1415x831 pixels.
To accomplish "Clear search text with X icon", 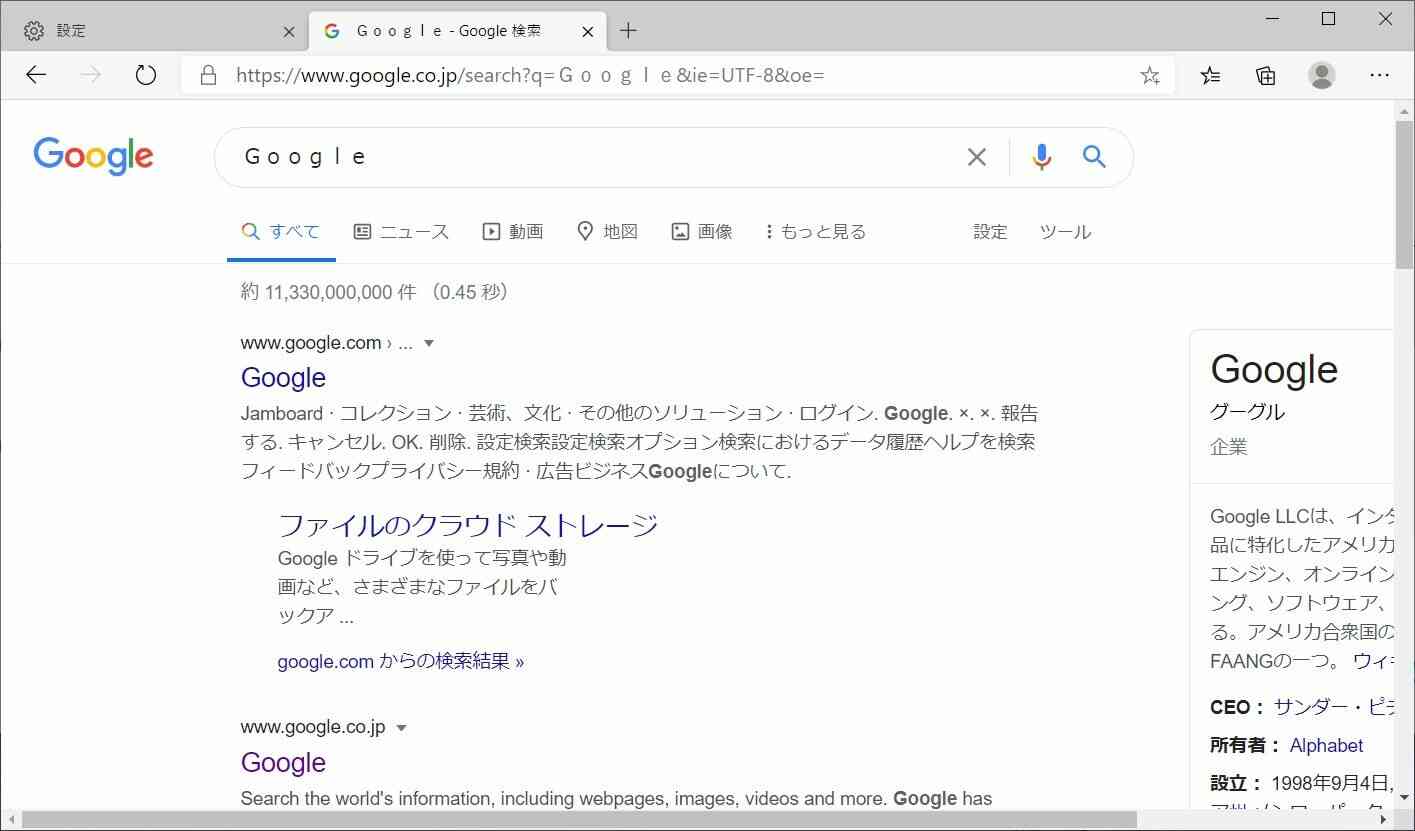I will coord(977,157).
